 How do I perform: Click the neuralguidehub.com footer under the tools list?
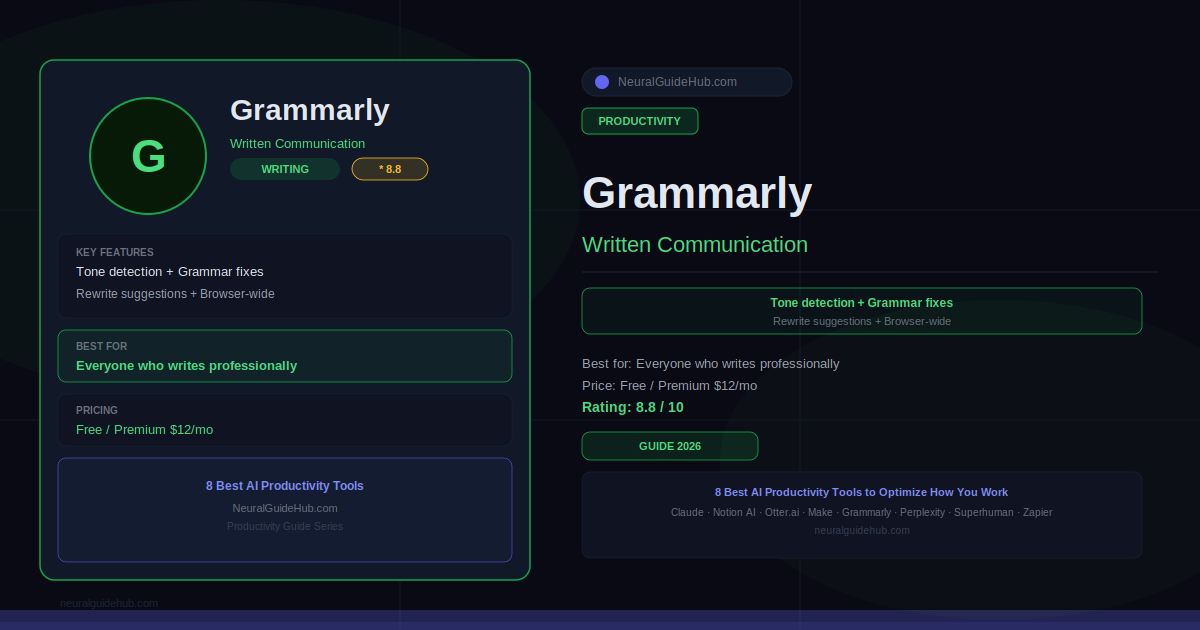[x=861, y=530]
